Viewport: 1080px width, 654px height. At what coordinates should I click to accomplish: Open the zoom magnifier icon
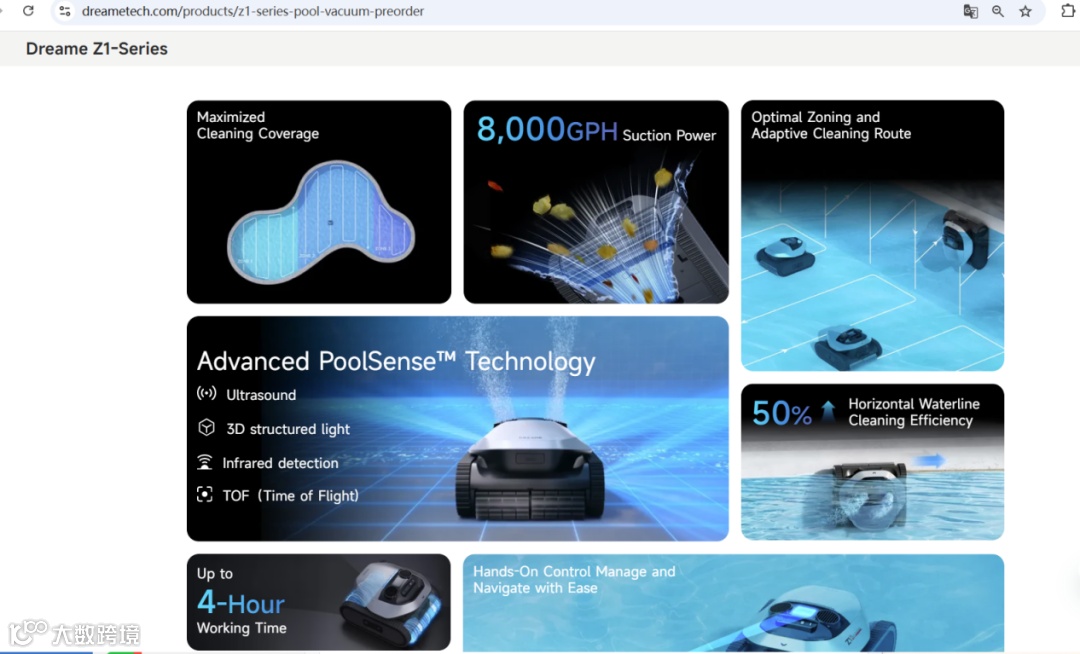[997, 11]
